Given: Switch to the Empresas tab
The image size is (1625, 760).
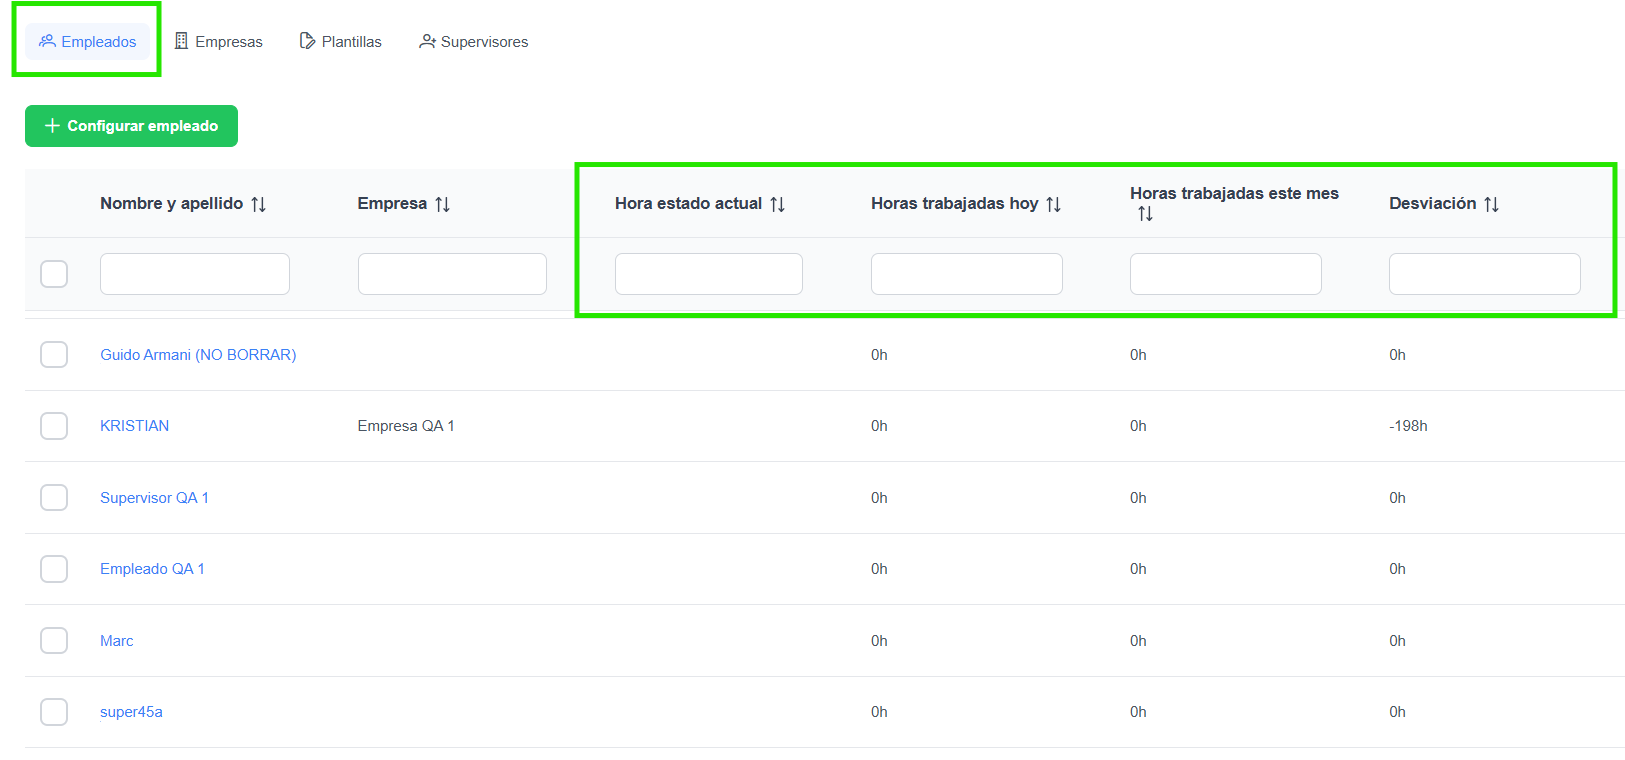Looking at the screenshot, I should 219,42.
